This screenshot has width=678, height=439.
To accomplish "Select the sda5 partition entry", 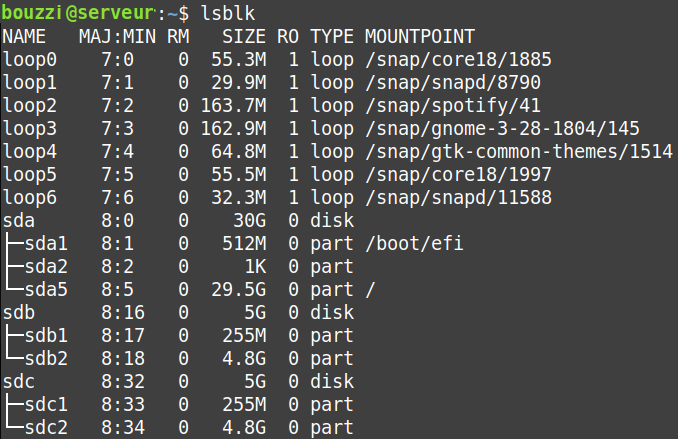I will click(46, 289).
